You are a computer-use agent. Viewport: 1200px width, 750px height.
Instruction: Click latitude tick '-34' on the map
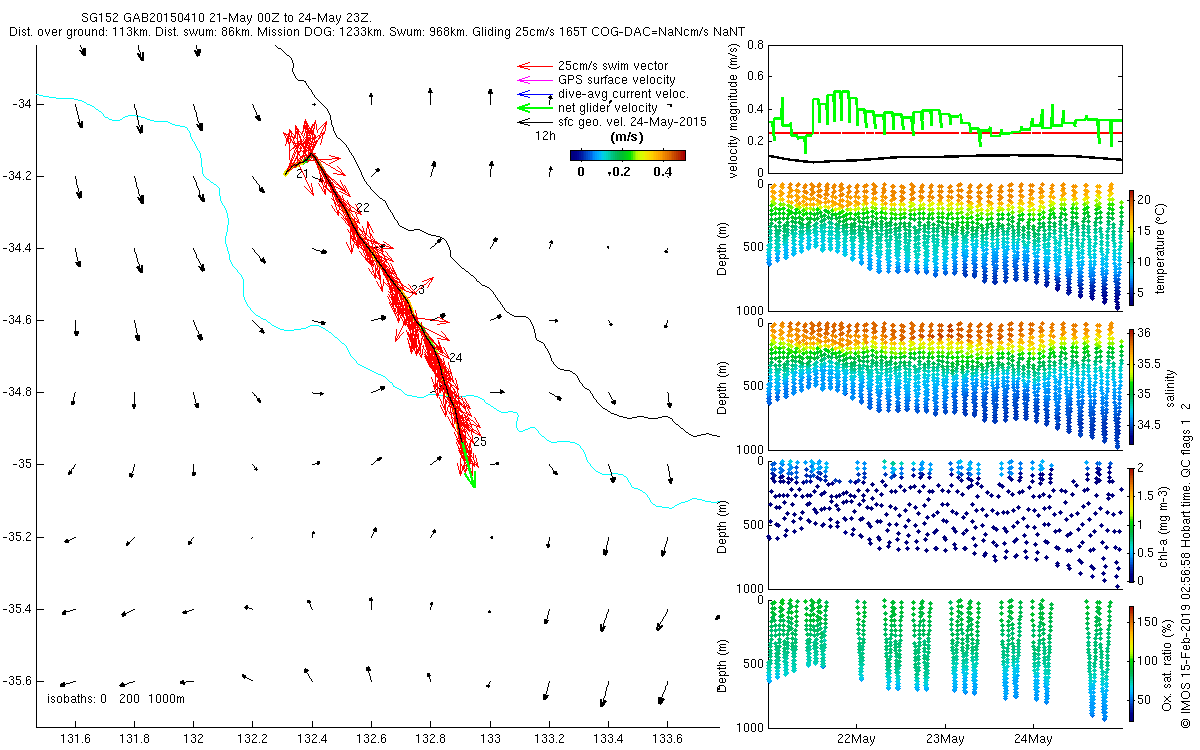[x=22, y=104]
